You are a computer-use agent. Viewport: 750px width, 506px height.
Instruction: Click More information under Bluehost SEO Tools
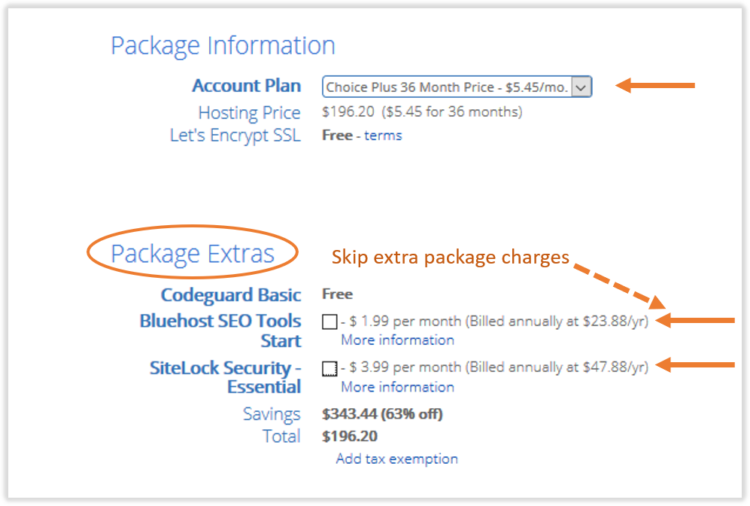pyautogui.click(x=397, y=340)
